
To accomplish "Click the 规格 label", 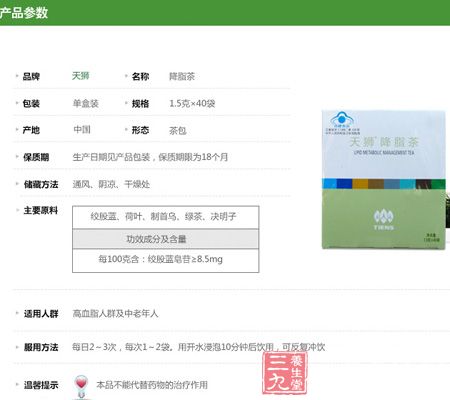I will (140, 104).
